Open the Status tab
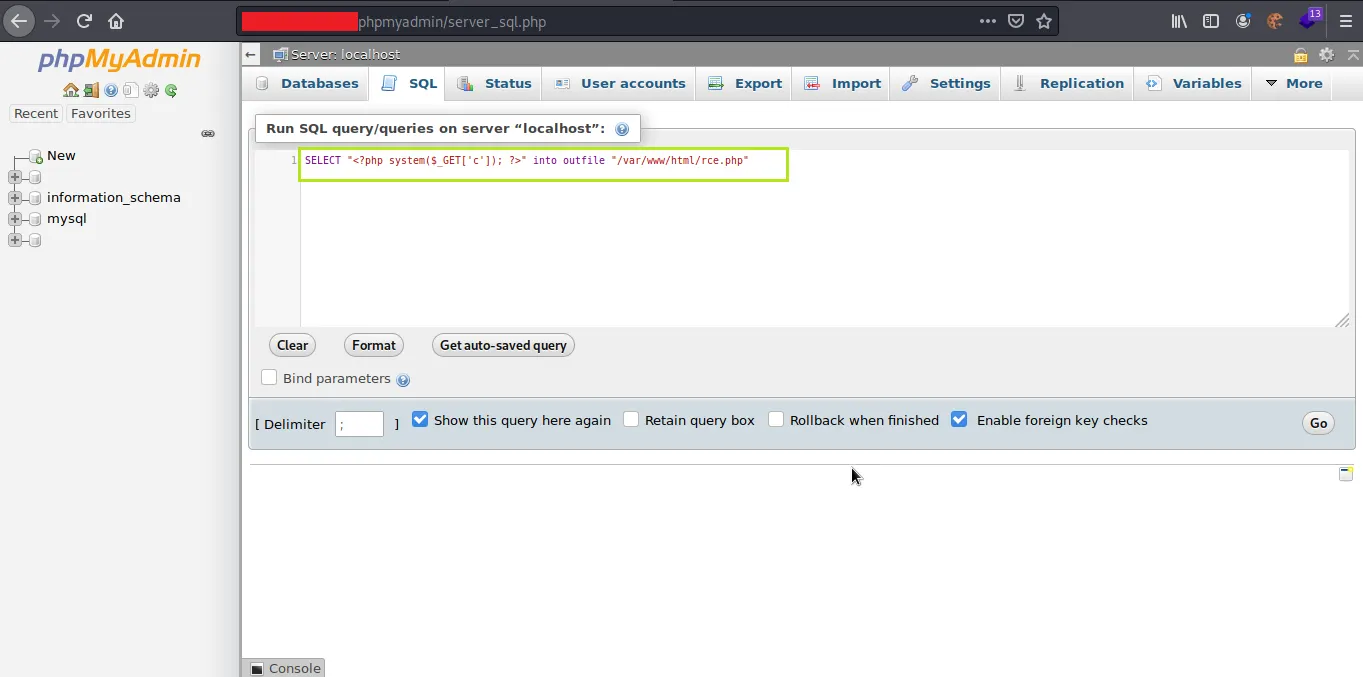 coord(495,83)
